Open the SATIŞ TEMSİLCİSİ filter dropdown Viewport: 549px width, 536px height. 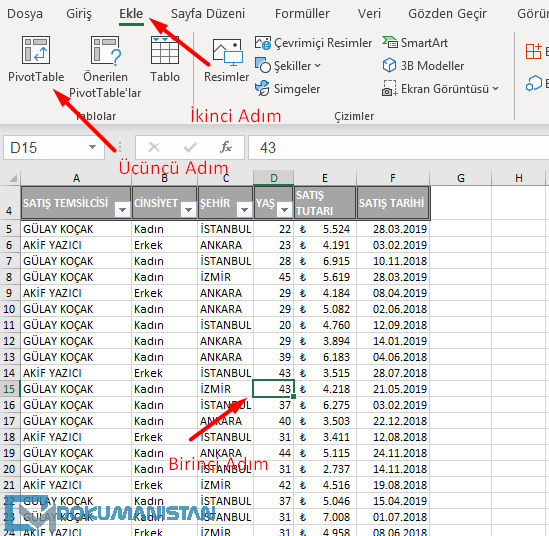(x=123, y=210)
